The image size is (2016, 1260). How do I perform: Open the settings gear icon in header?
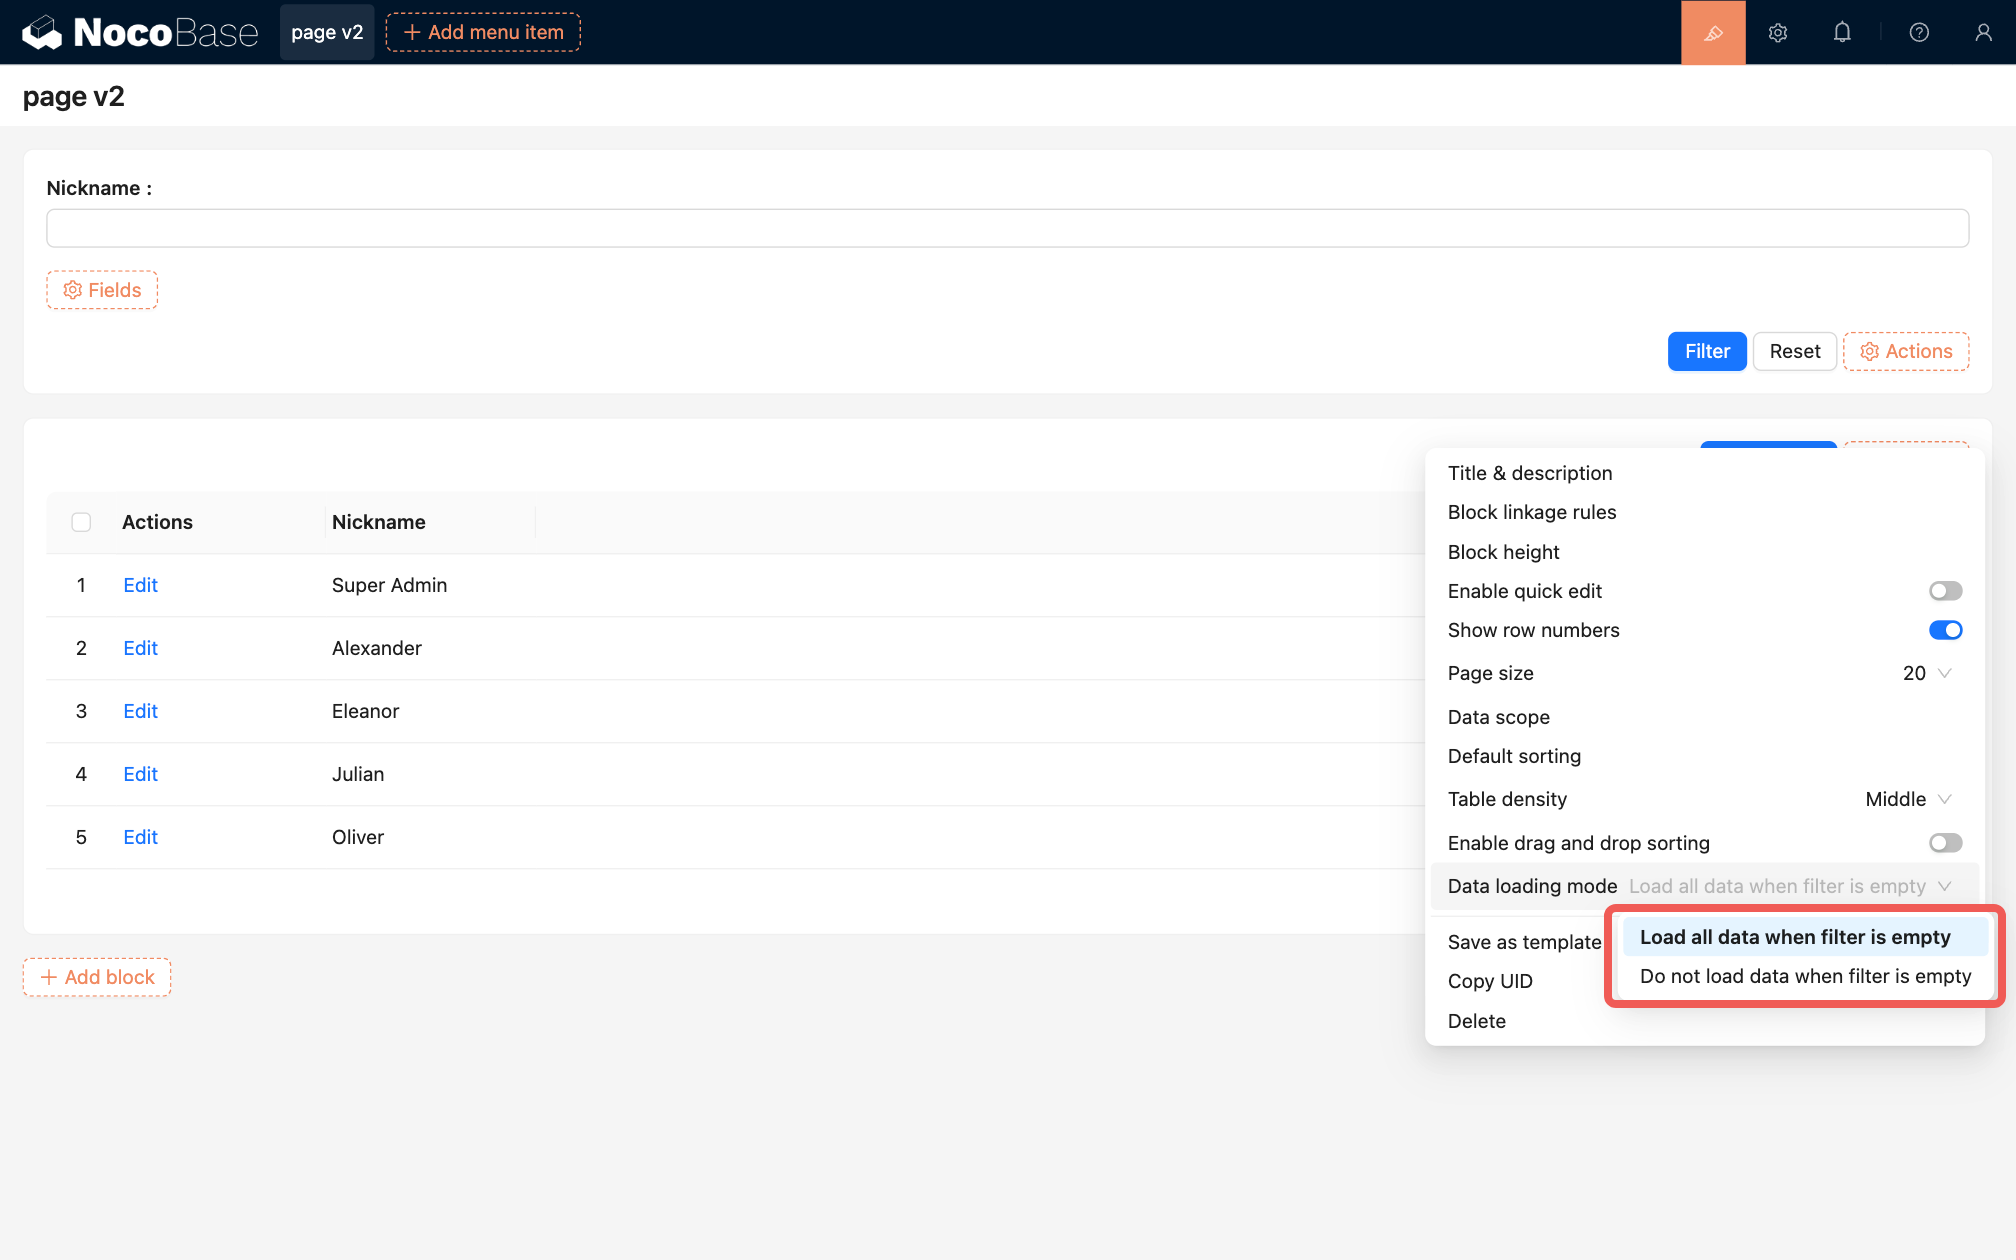point(1778,32)
